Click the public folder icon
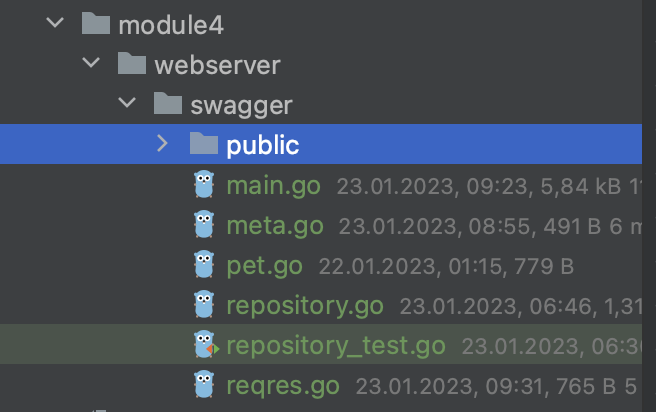This screenshot has height=412, width=656. [x=204, y=144]
